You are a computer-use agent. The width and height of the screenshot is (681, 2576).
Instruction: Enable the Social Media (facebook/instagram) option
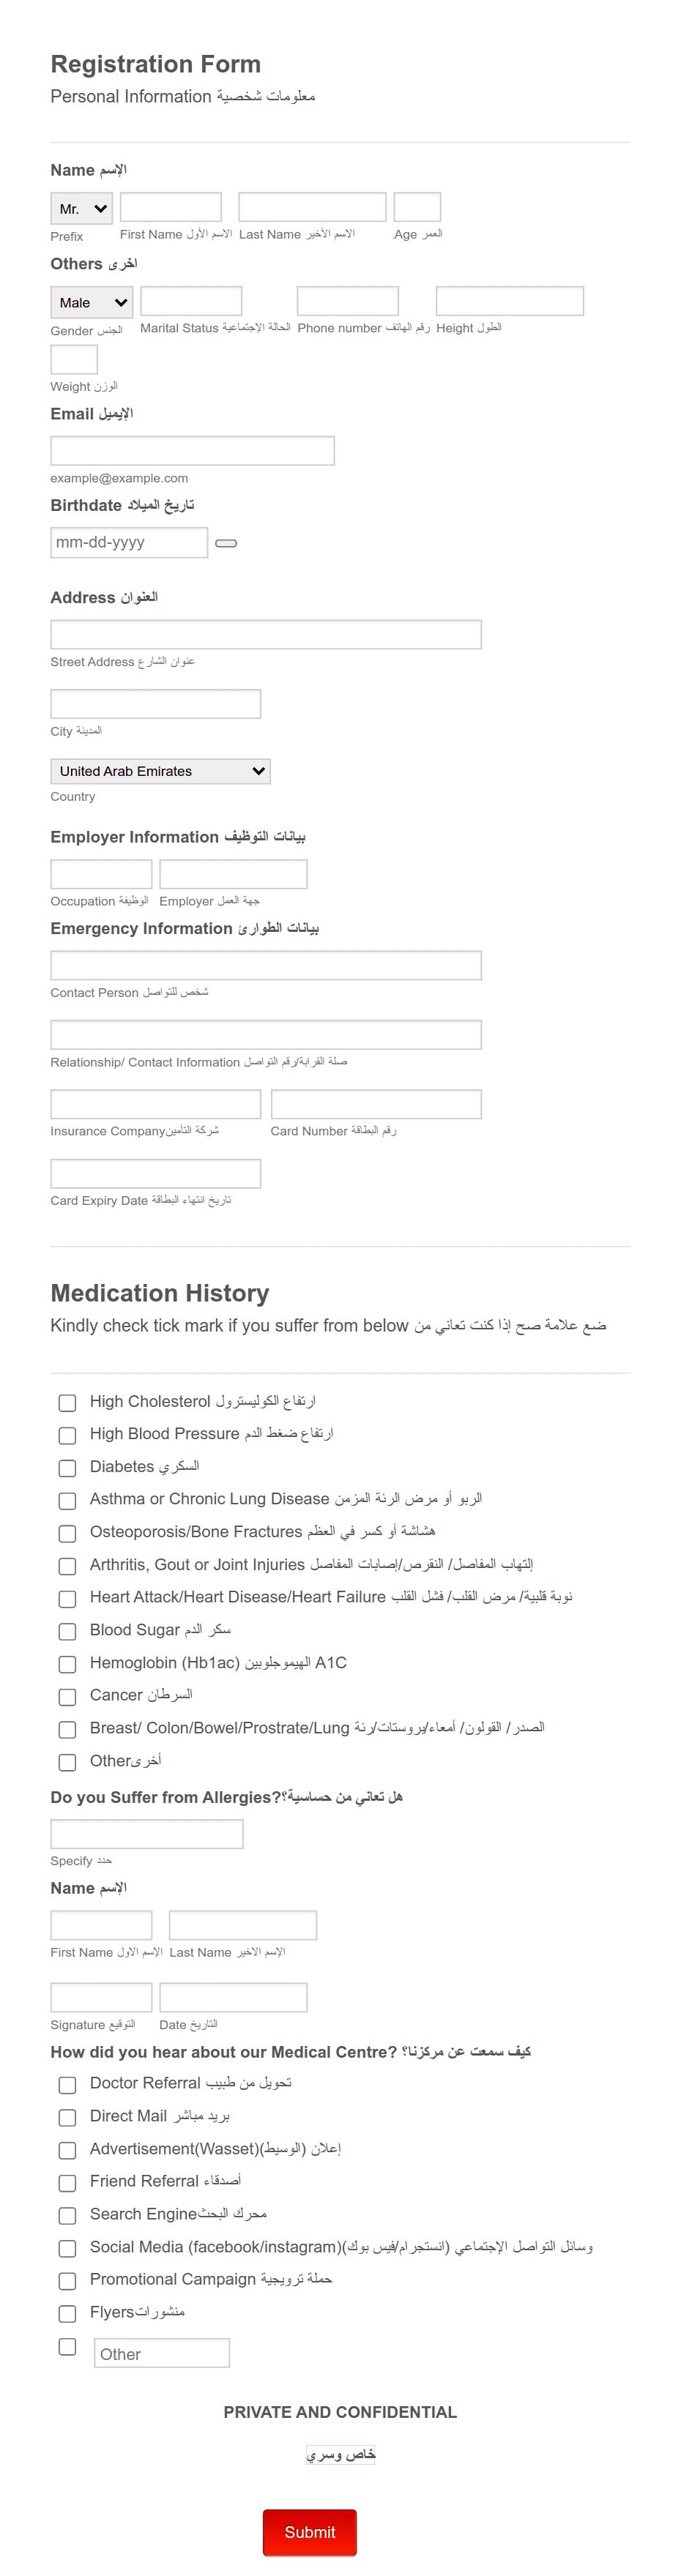(x=67, y=2249)
